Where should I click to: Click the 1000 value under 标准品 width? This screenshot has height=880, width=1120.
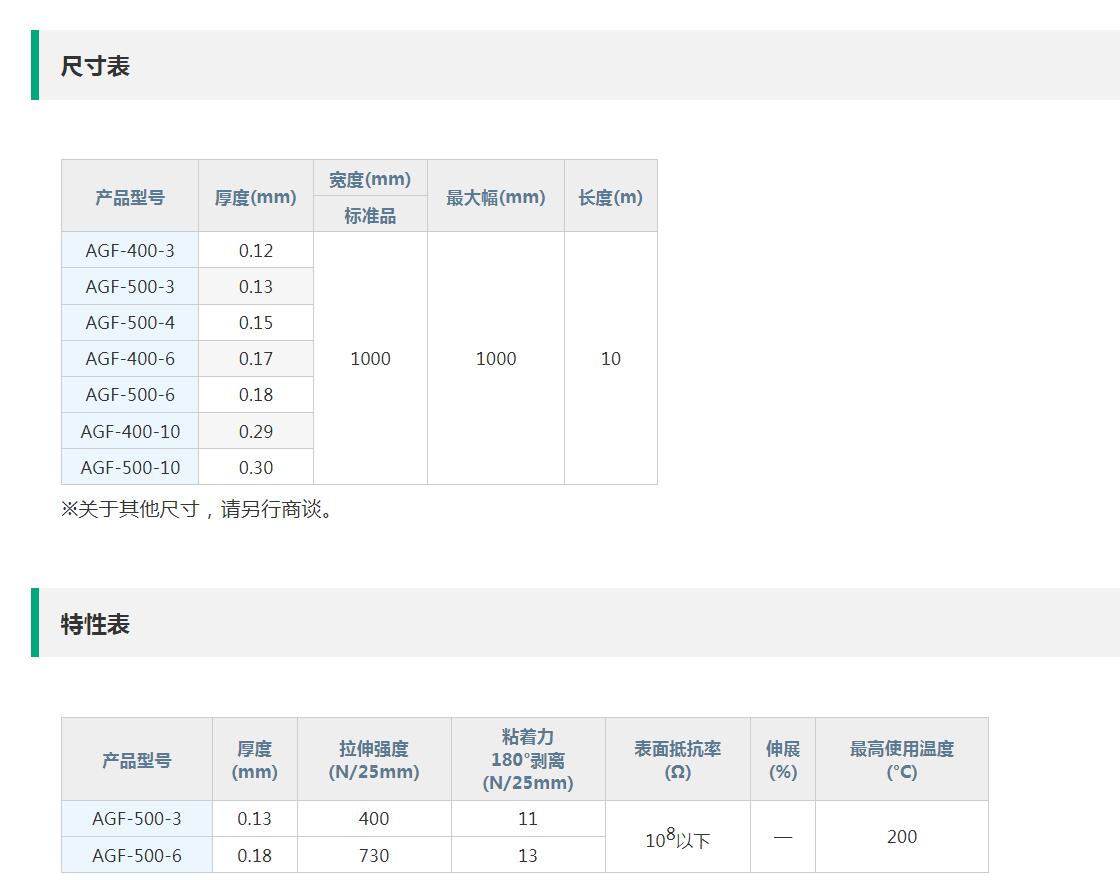coord(370,359)
